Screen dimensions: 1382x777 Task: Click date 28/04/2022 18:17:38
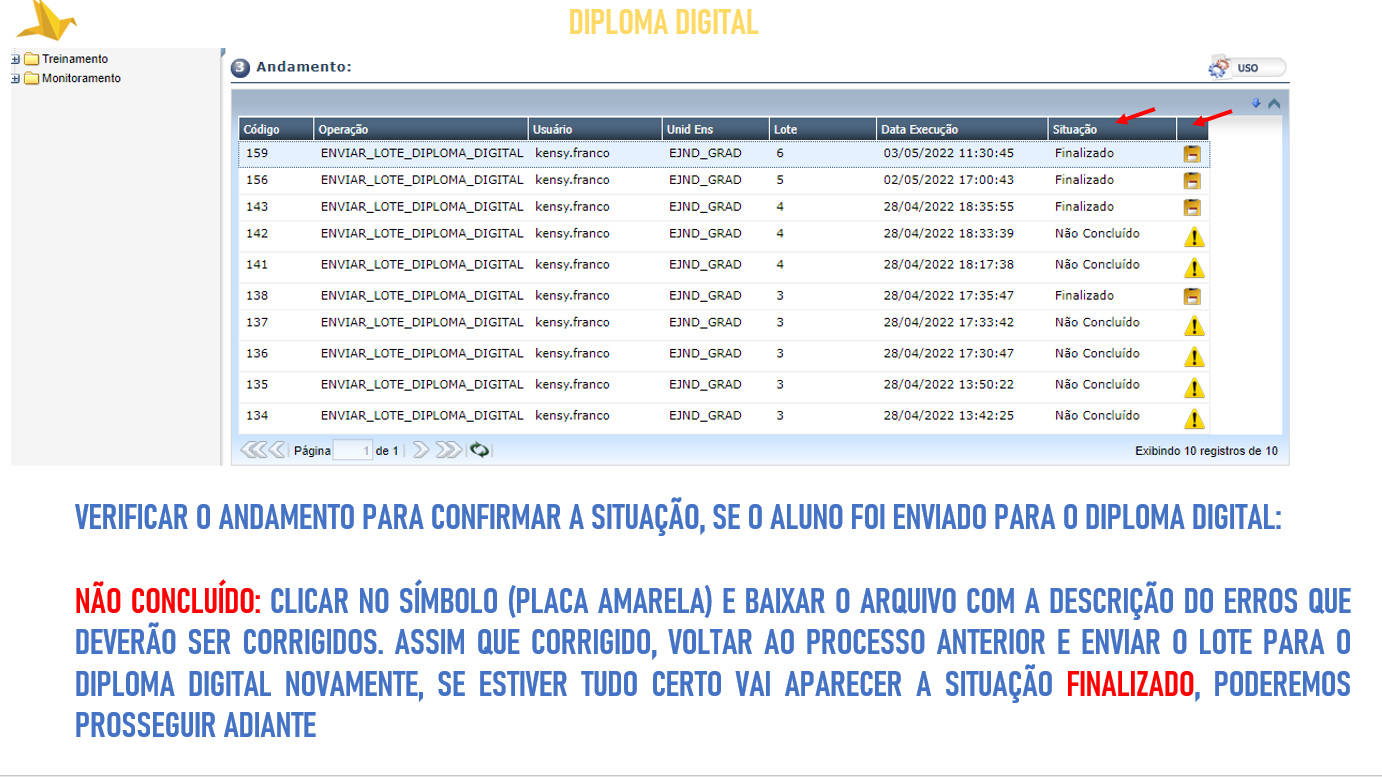pyautogui.click(x=949, y=265)
